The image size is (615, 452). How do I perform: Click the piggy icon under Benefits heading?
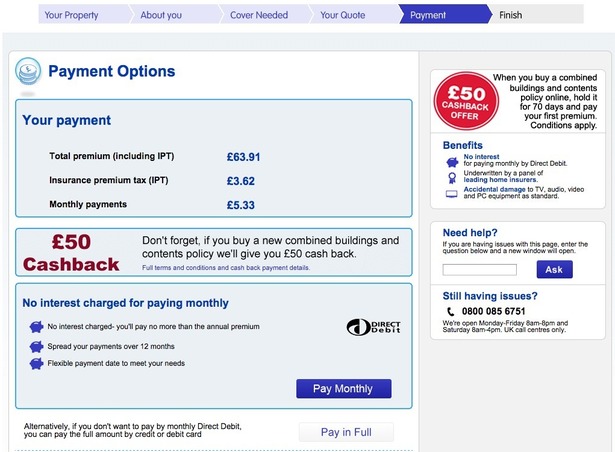(451, 159)
